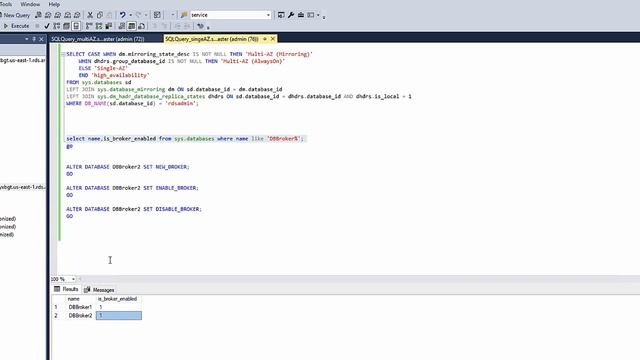This screenshot has width=640, height=360.
Task: Toggle Include Live Query Statistics
Action: coord(99,26)
